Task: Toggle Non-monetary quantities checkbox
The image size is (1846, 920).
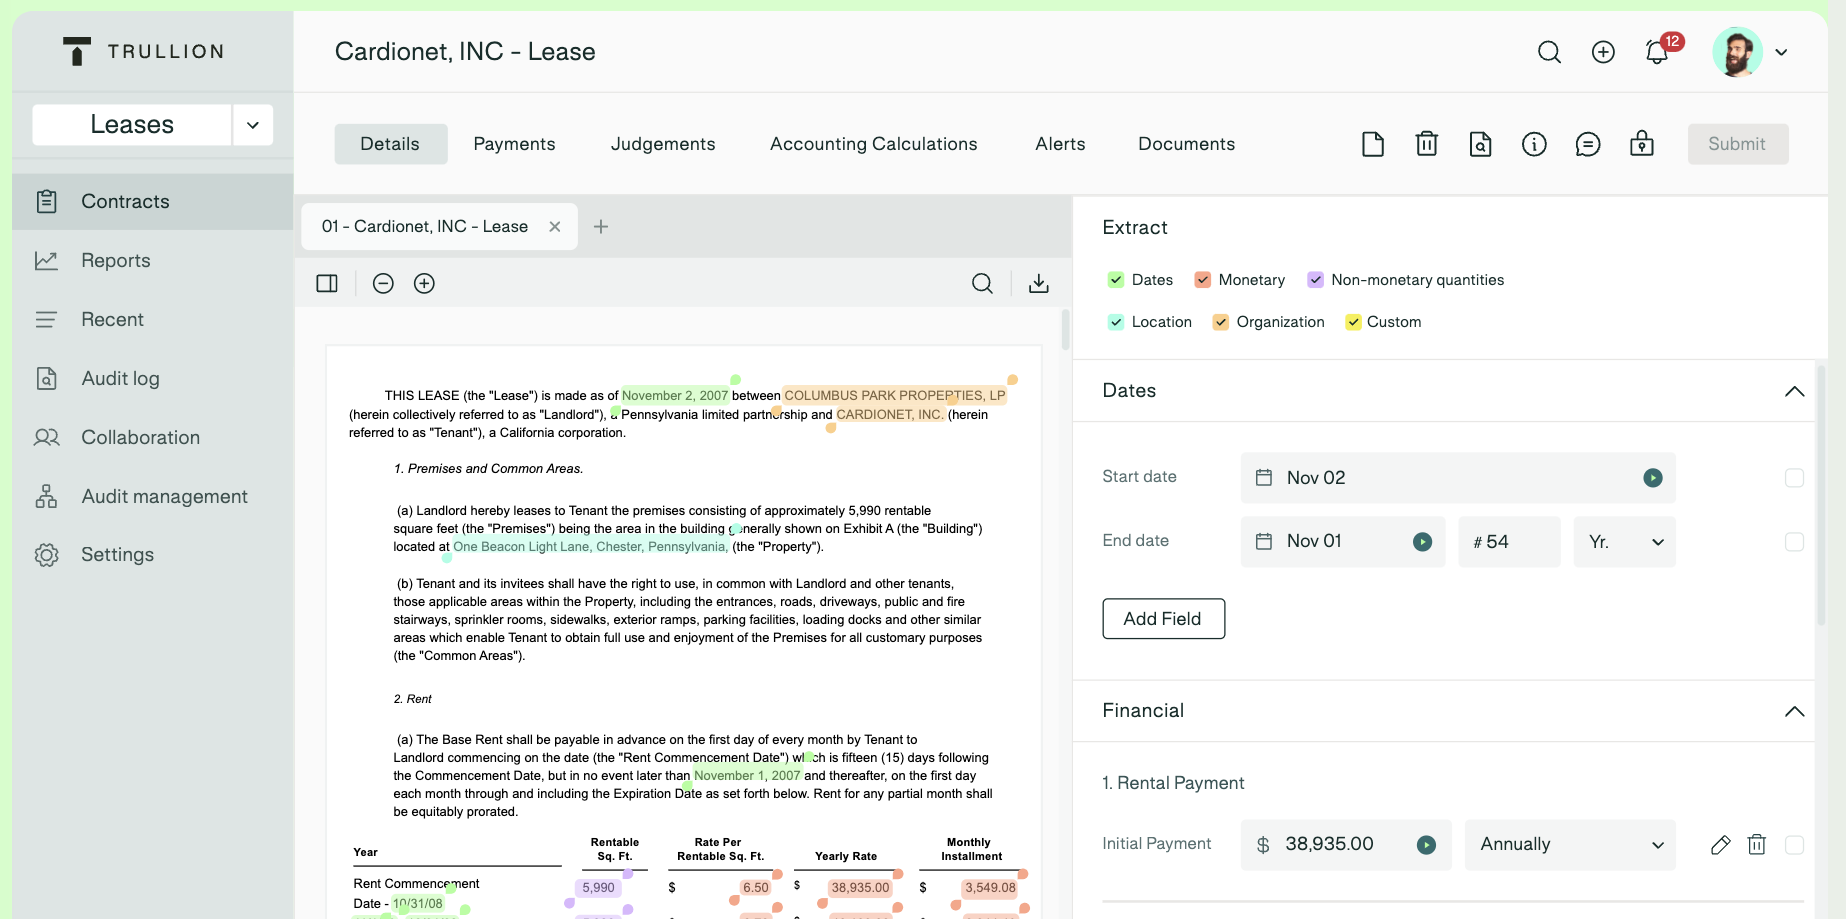Action: [1316, 280]
